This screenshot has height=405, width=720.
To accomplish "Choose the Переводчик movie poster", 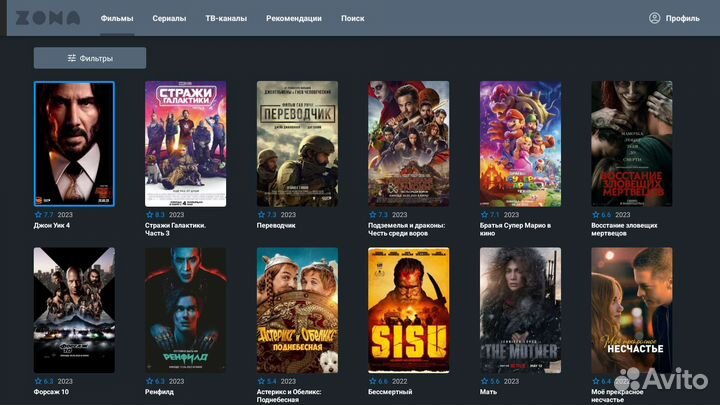I will pos(297,143).
